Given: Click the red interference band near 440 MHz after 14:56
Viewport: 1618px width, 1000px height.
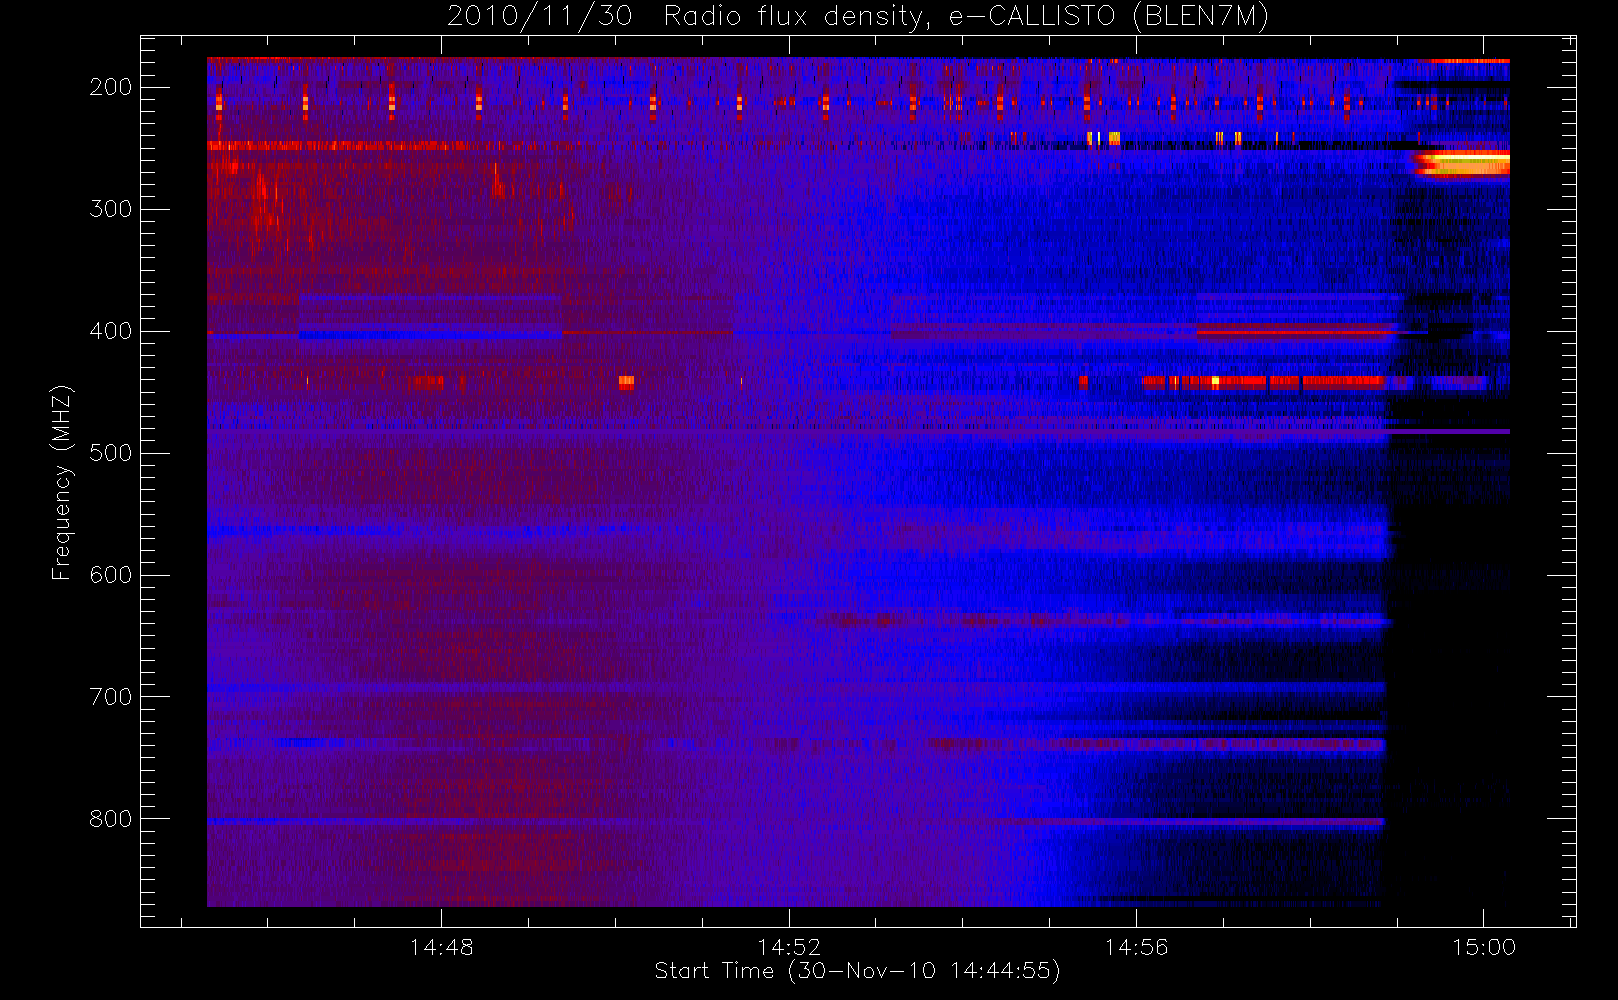Looking at the screenshot, I should [1262, 381].
